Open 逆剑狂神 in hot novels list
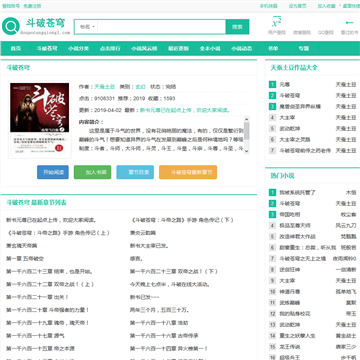 coord(290,270)
